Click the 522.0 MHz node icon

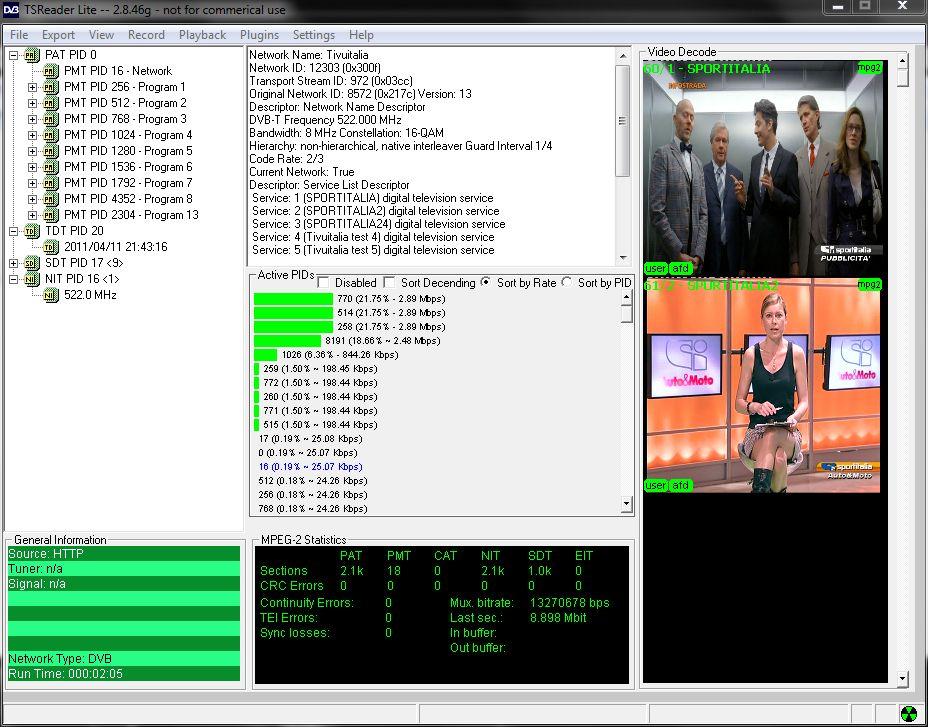51,295
